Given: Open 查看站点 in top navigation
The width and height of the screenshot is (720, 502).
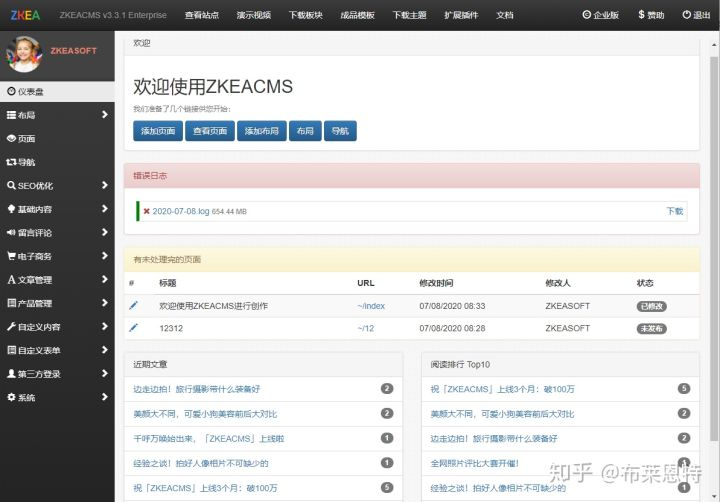Looking at the screenshot, I should [x=202, y=15].
